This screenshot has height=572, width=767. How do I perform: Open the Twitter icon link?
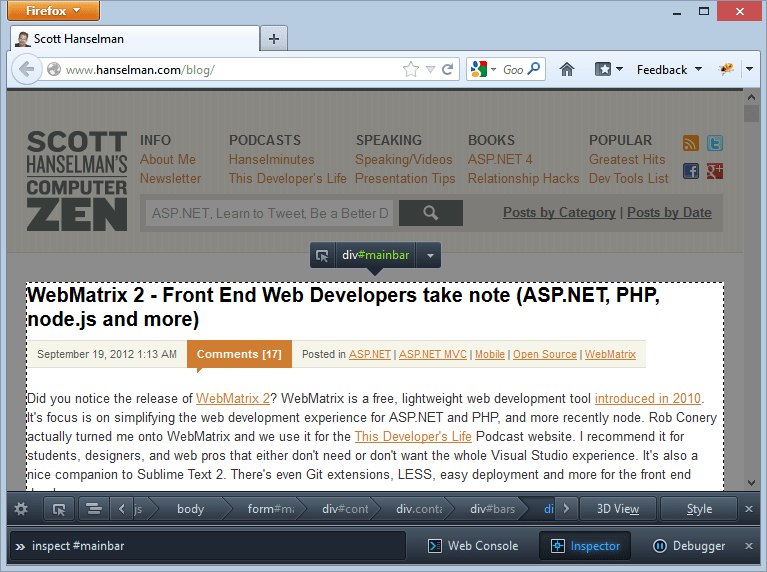click(715, 143)
